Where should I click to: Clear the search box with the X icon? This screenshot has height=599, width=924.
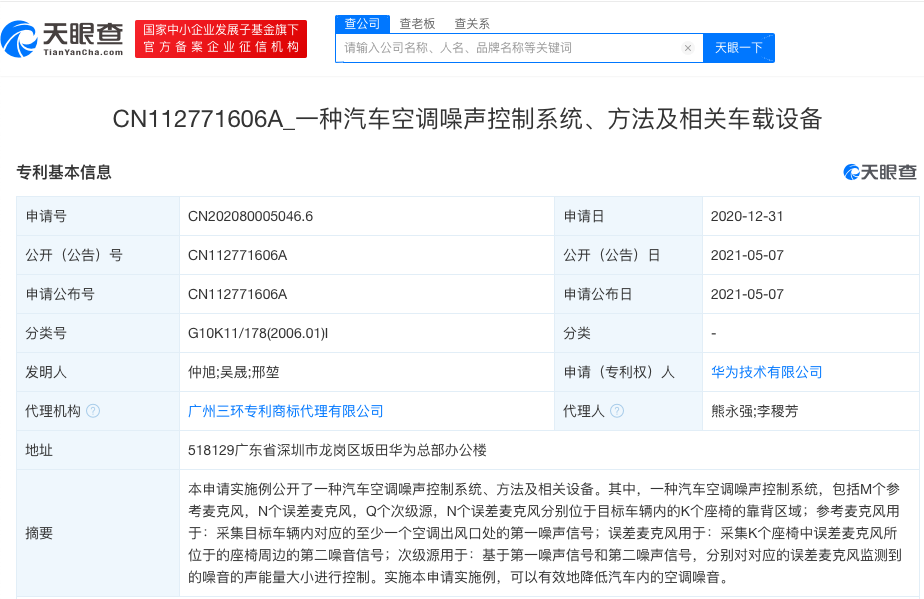pos(688,48)
